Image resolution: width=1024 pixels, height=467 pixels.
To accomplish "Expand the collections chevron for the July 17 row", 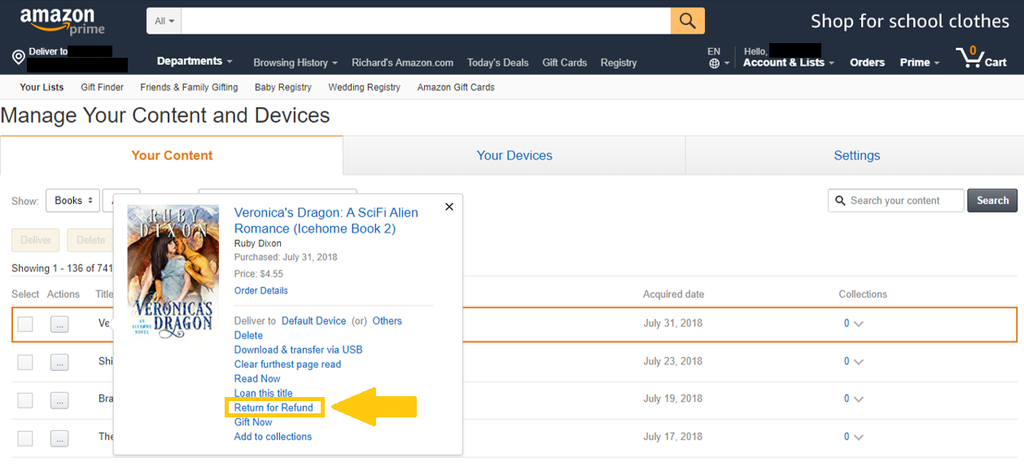I will pos(859,437).
